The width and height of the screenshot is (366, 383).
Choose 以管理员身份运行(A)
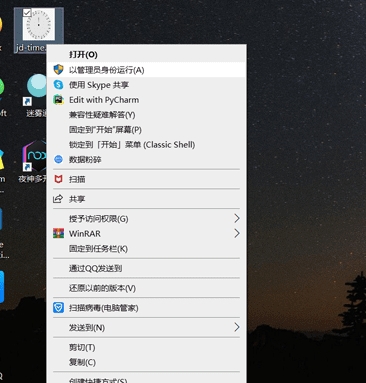point(147,70)
